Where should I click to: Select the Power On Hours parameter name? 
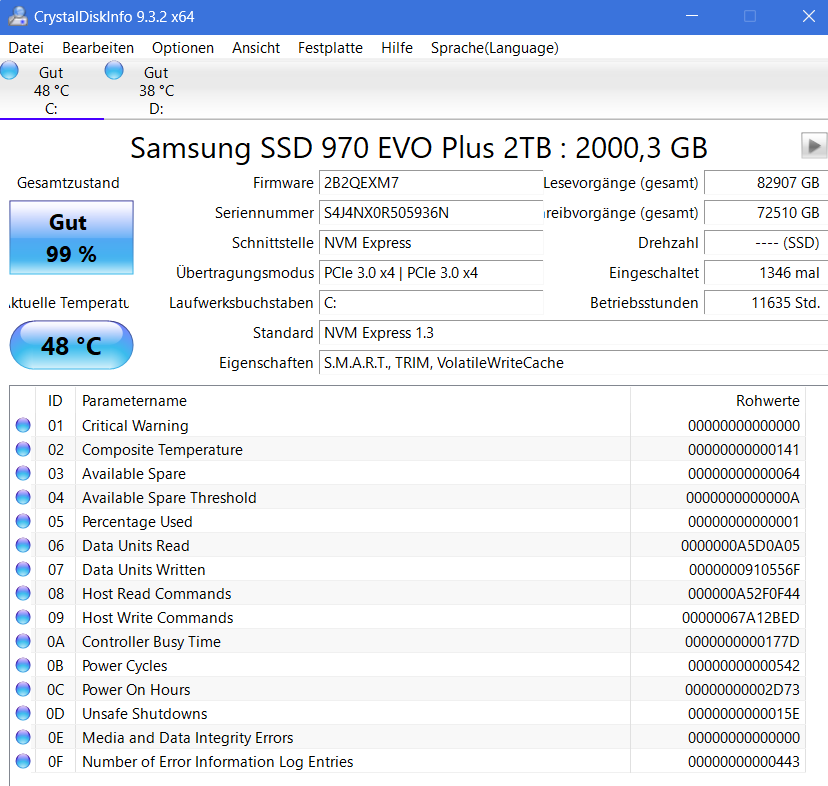(x=136, y=690)
